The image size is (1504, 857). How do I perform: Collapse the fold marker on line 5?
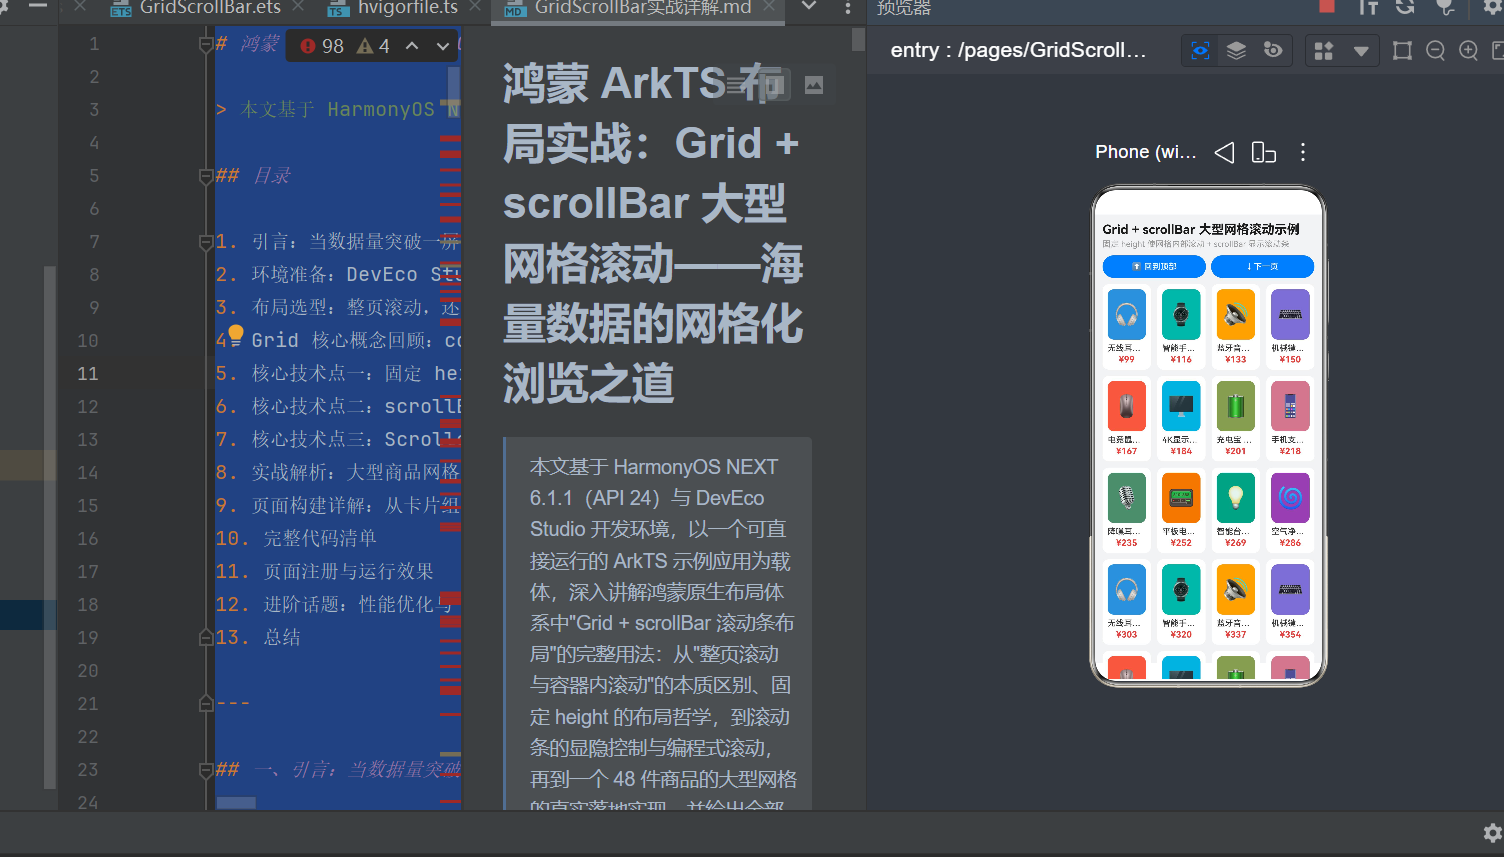(205, 176)
